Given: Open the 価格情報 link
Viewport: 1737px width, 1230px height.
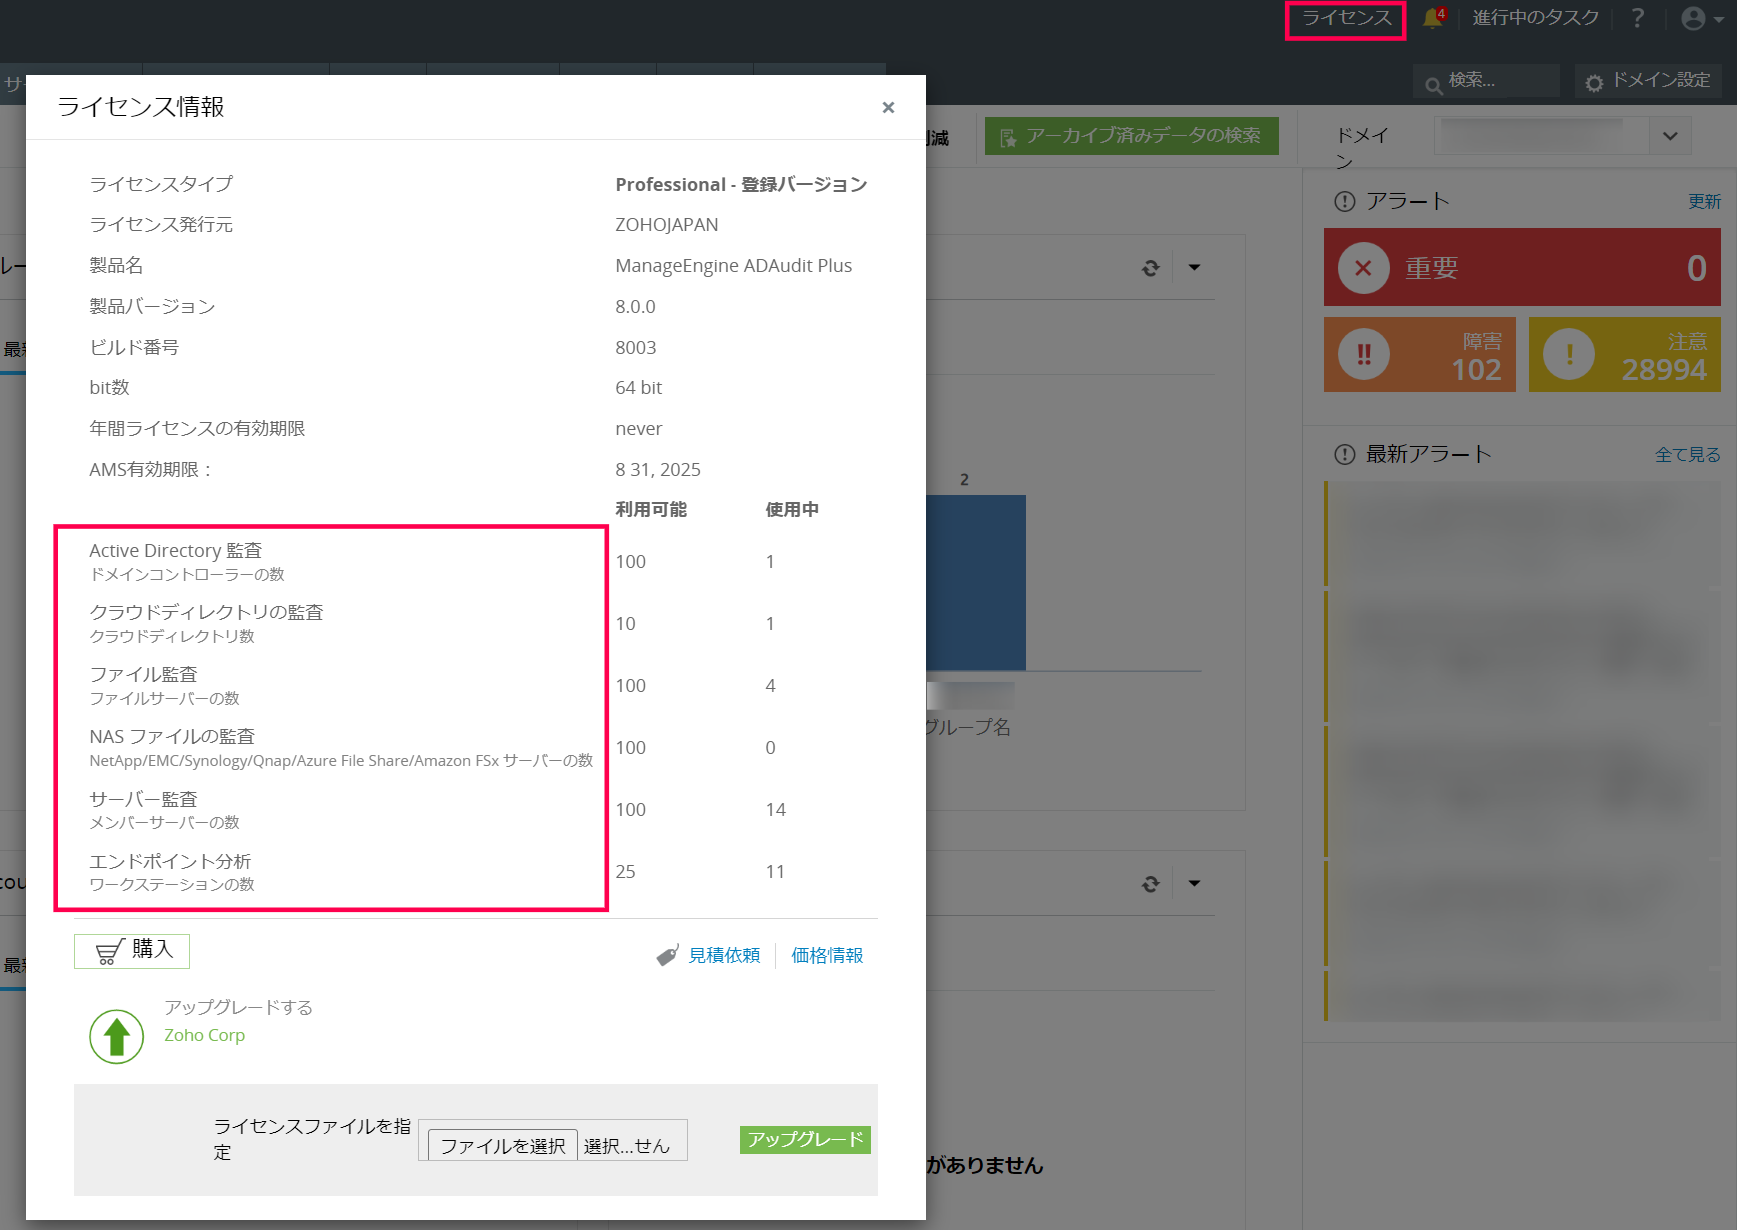Looking at the screenshot, I should tap(827, 956).
